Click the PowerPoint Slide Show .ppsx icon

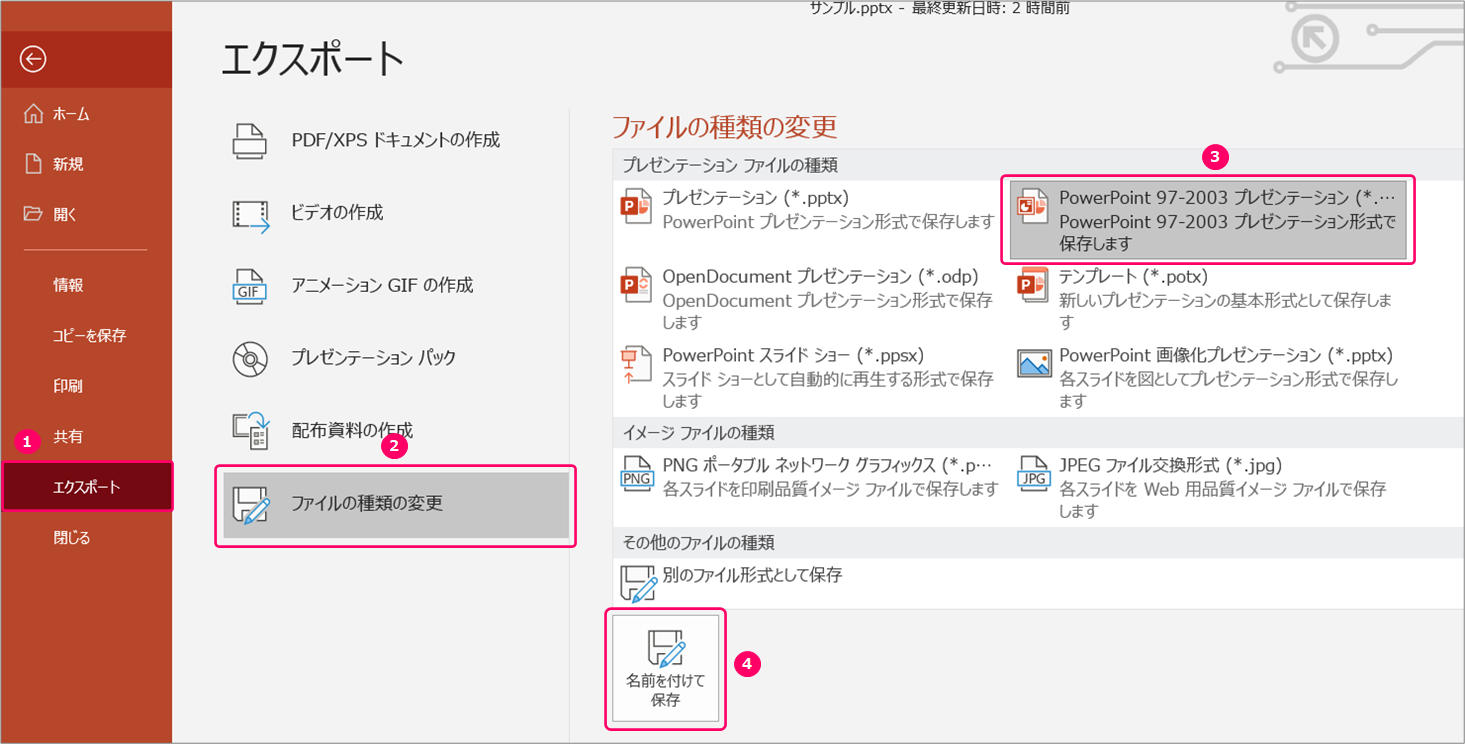pyautogui.click(x=636, y=364)
